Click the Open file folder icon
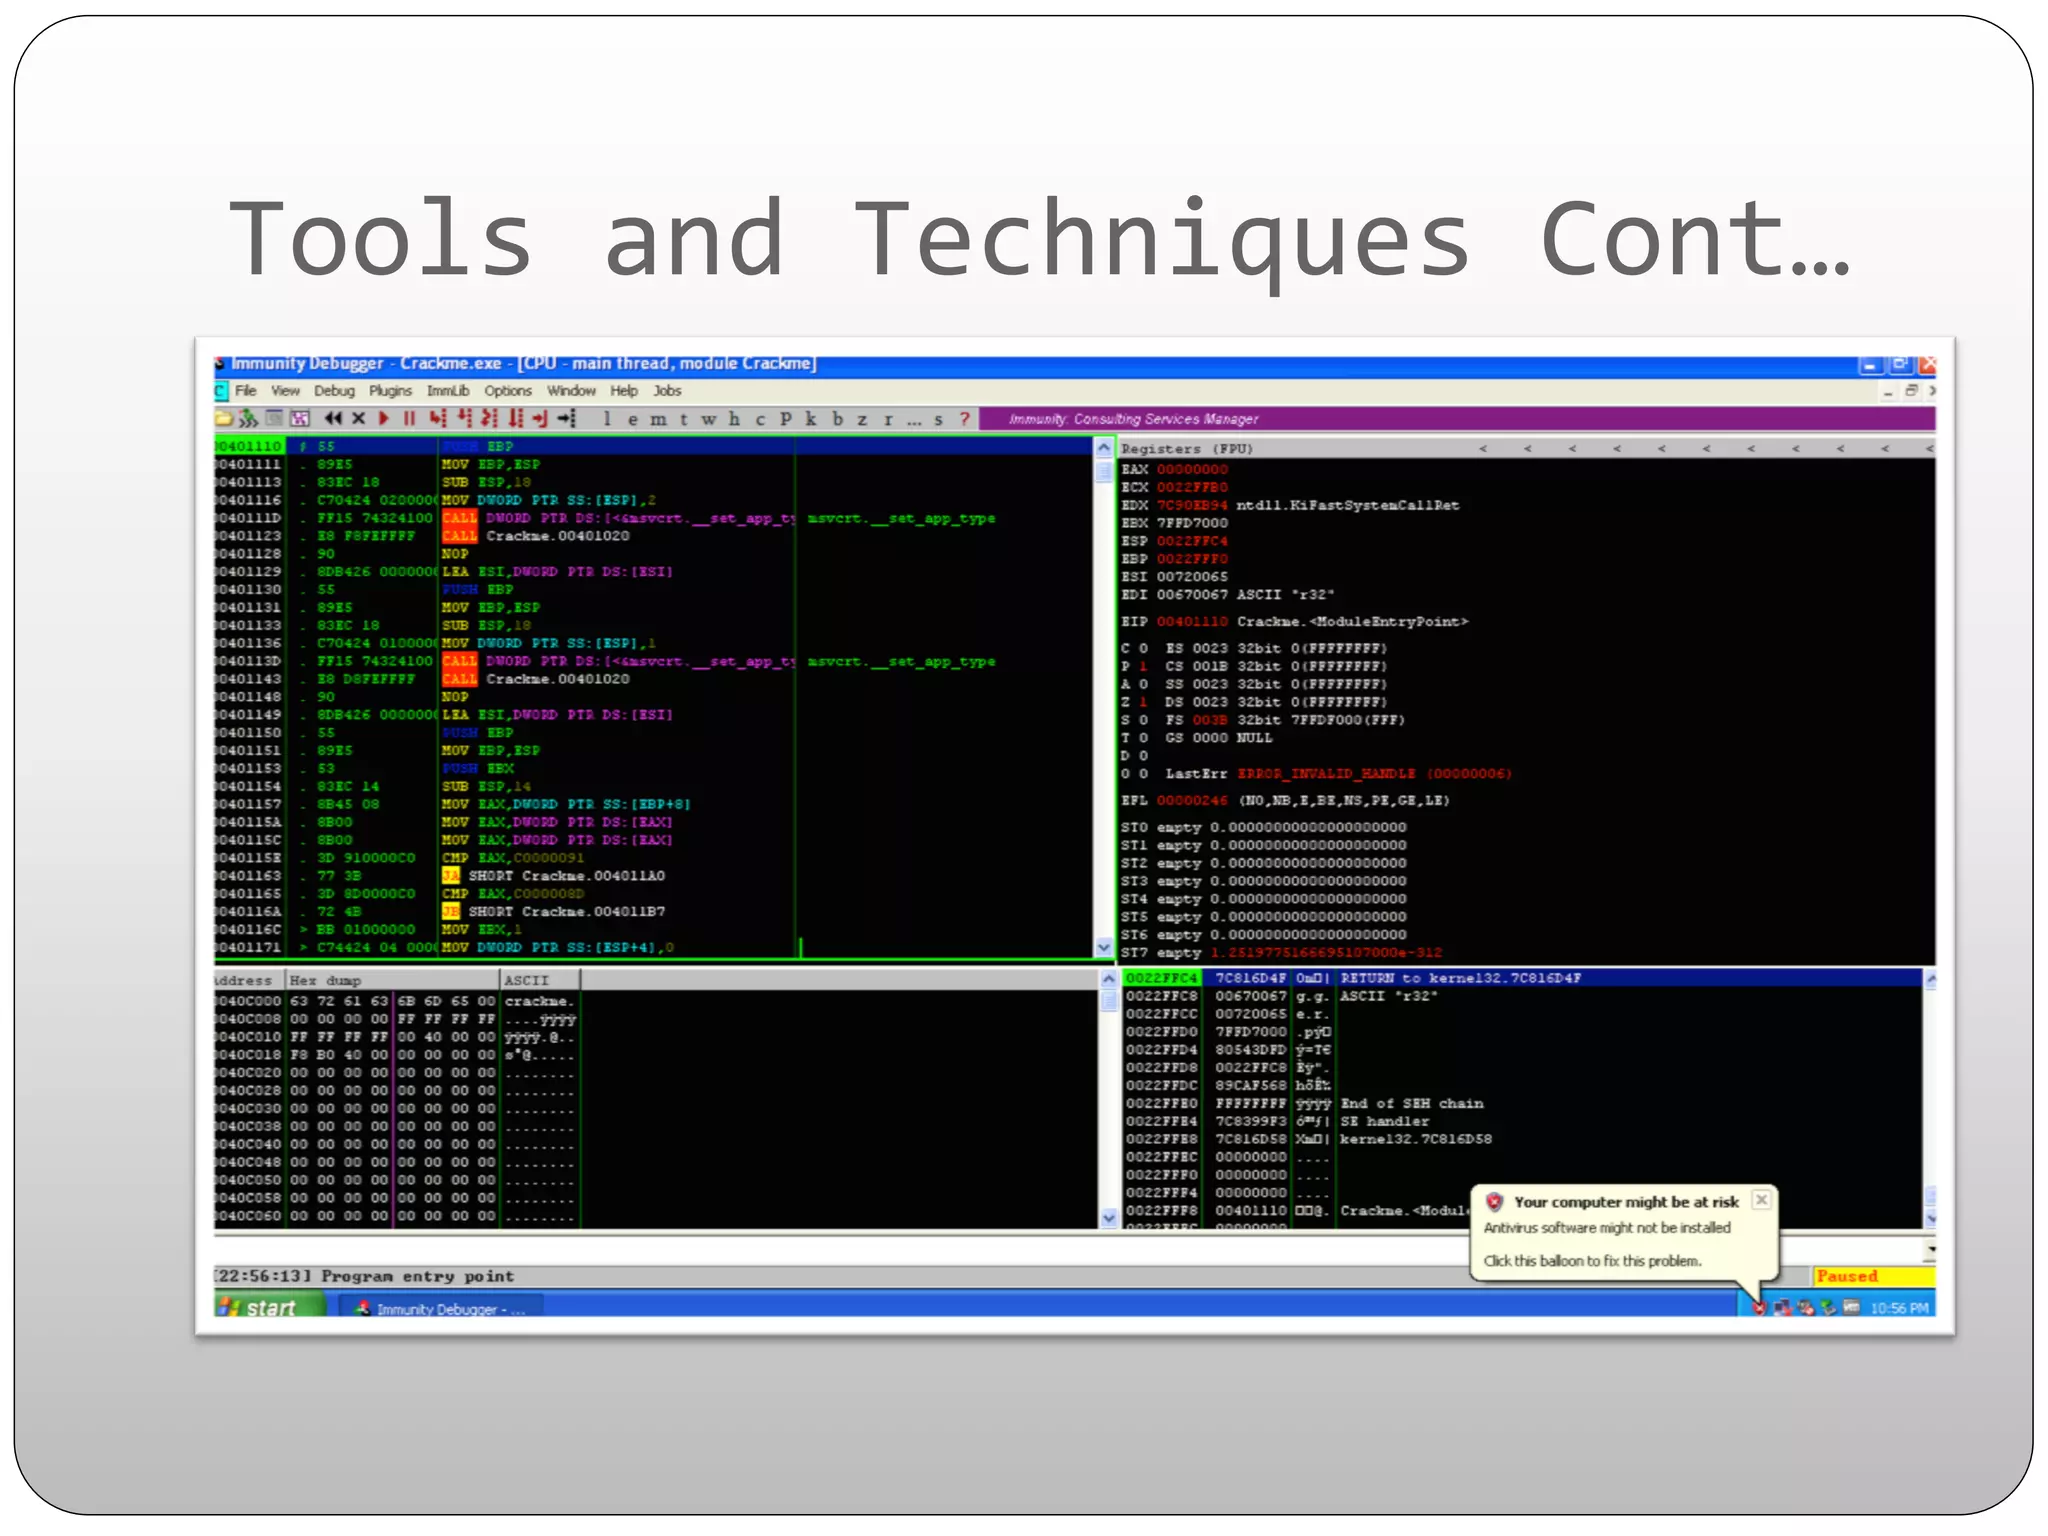The width and height of the screenshot is (2048, 1536). tap(223, 419)
